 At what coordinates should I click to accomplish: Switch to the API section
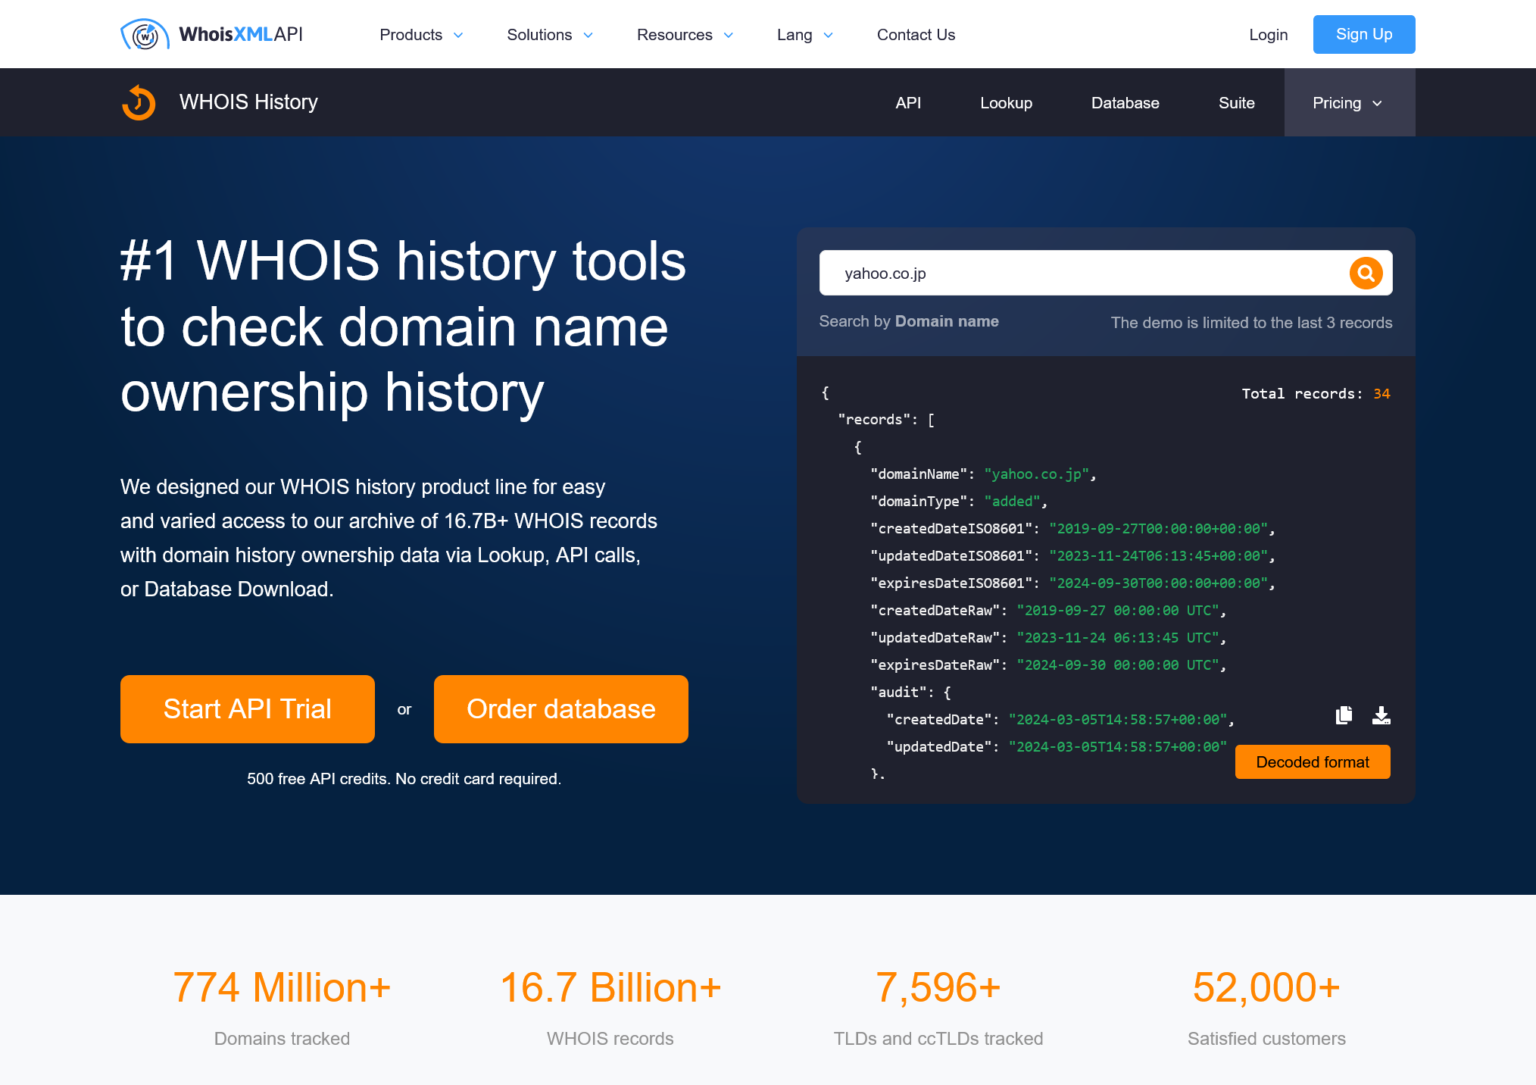[x=908, y=102]
